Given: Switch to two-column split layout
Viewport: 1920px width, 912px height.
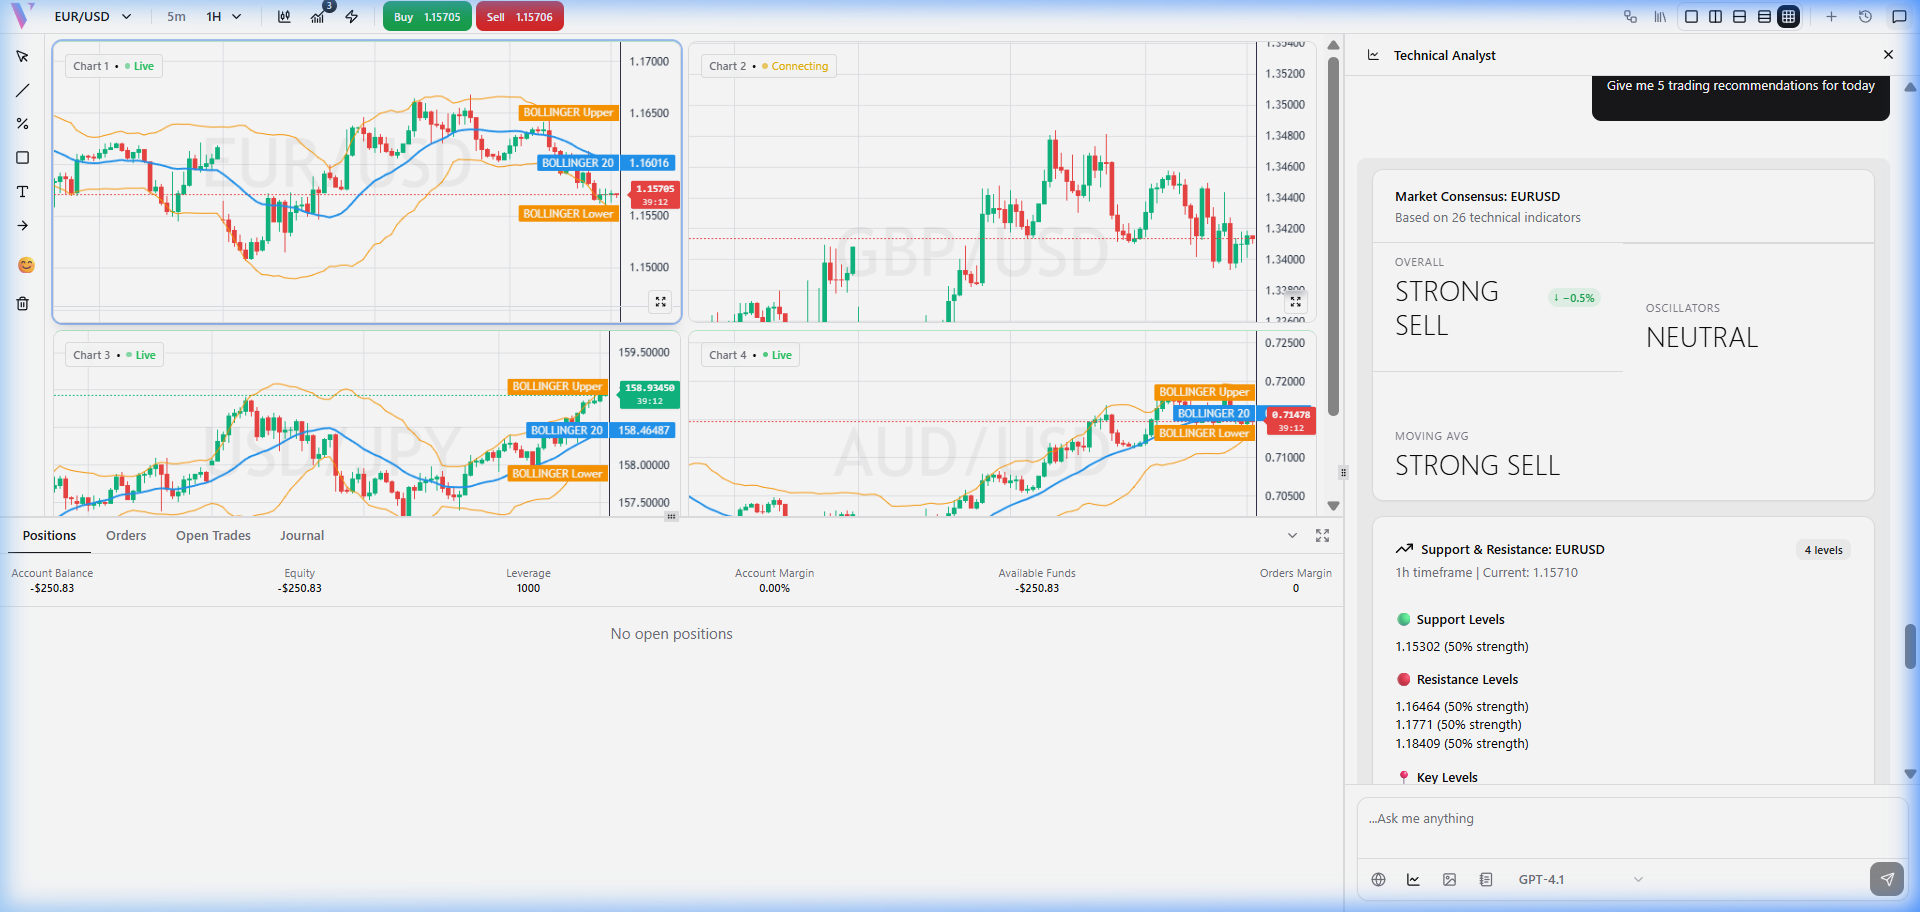Looking at the screenshot, I should point(1715,16).
